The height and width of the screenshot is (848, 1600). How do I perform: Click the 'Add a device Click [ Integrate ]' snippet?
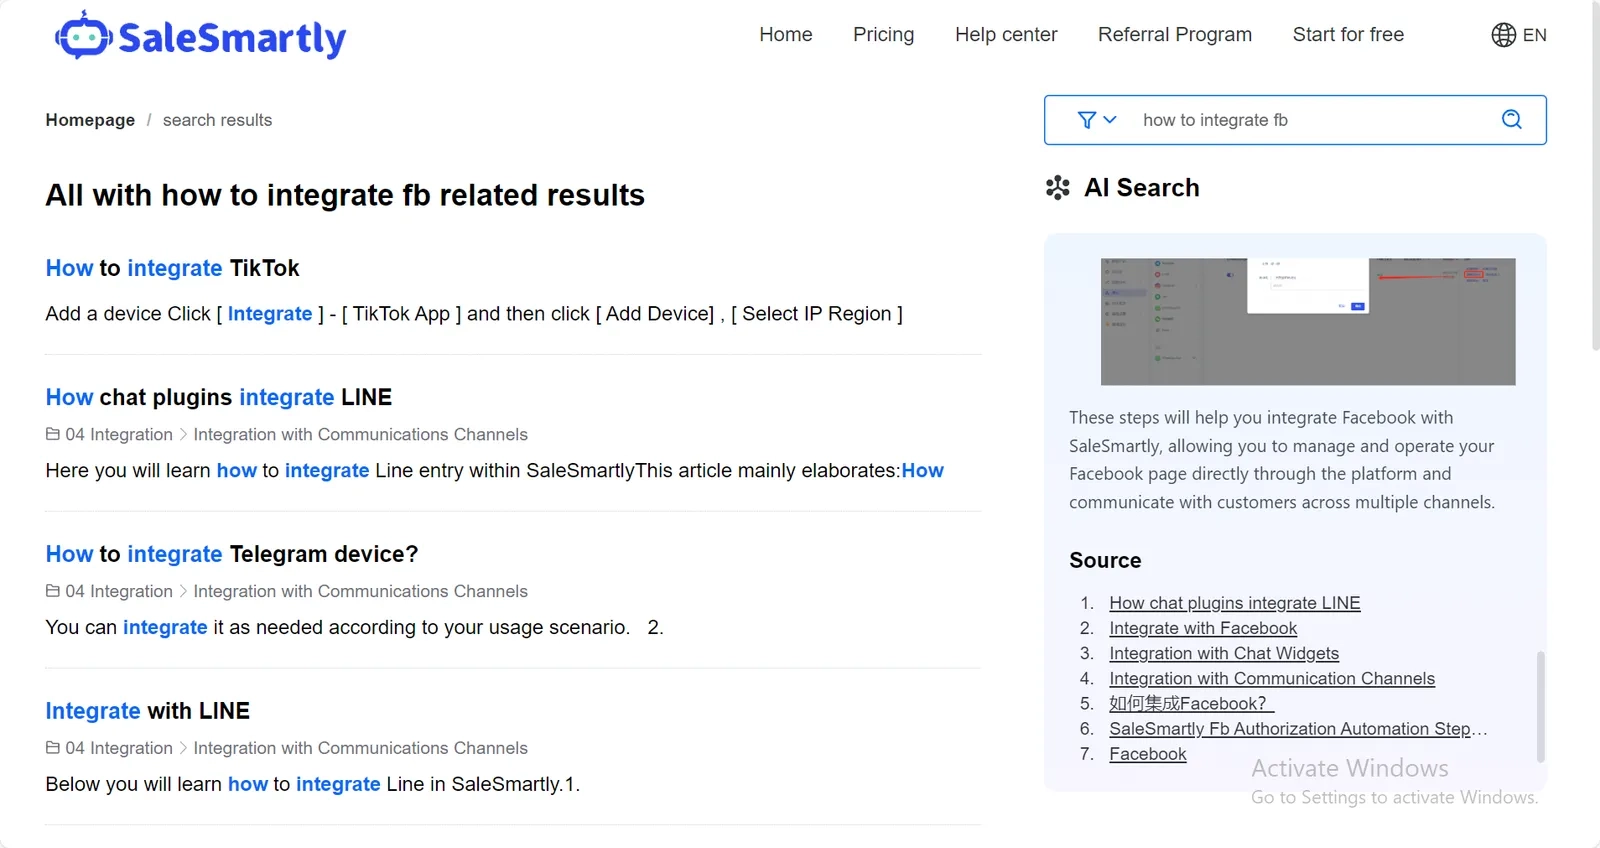click(474, 314)
